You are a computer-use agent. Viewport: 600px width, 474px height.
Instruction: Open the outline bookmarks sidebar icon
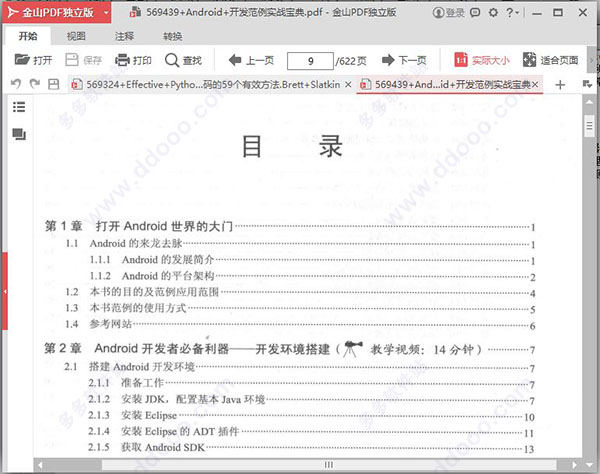click(x=19, y=107)
